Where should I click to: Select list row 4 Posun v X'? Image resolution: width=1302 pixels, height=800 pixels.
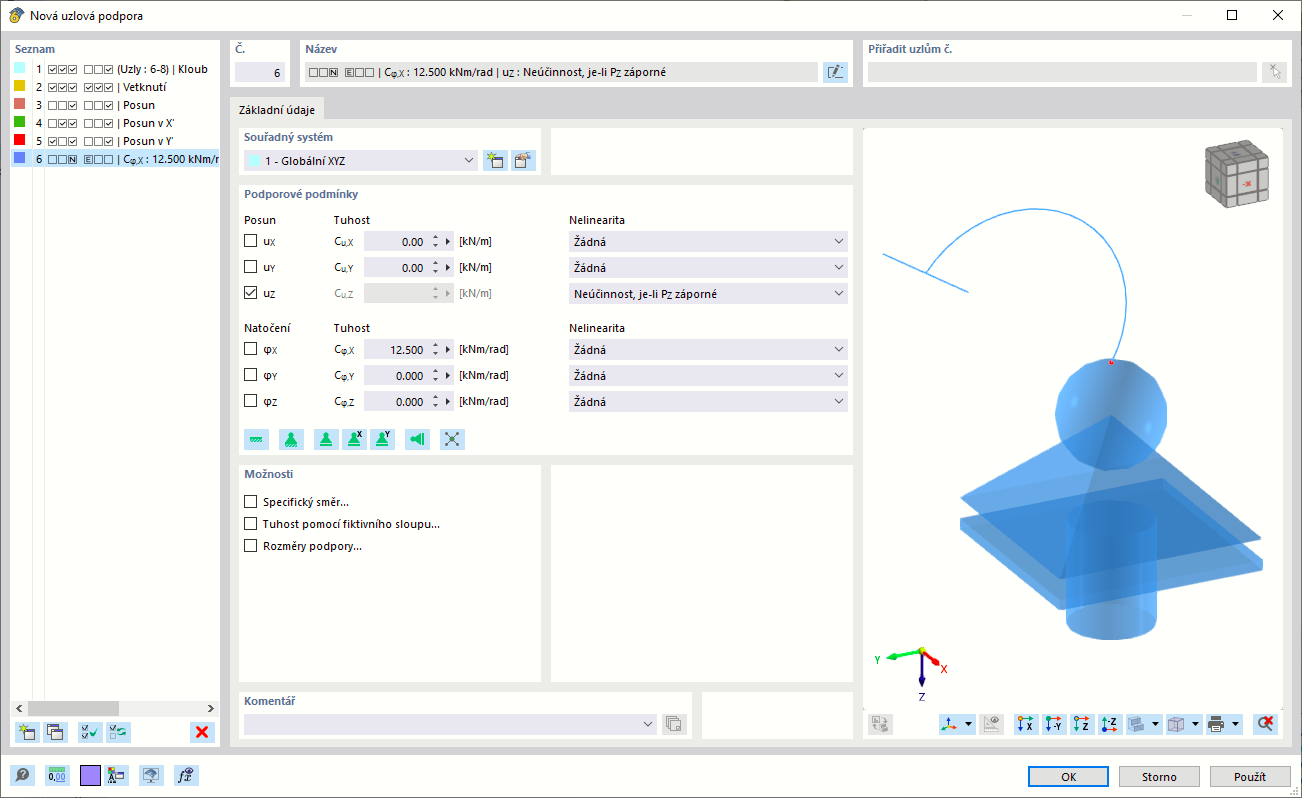(x=115, y=123)
